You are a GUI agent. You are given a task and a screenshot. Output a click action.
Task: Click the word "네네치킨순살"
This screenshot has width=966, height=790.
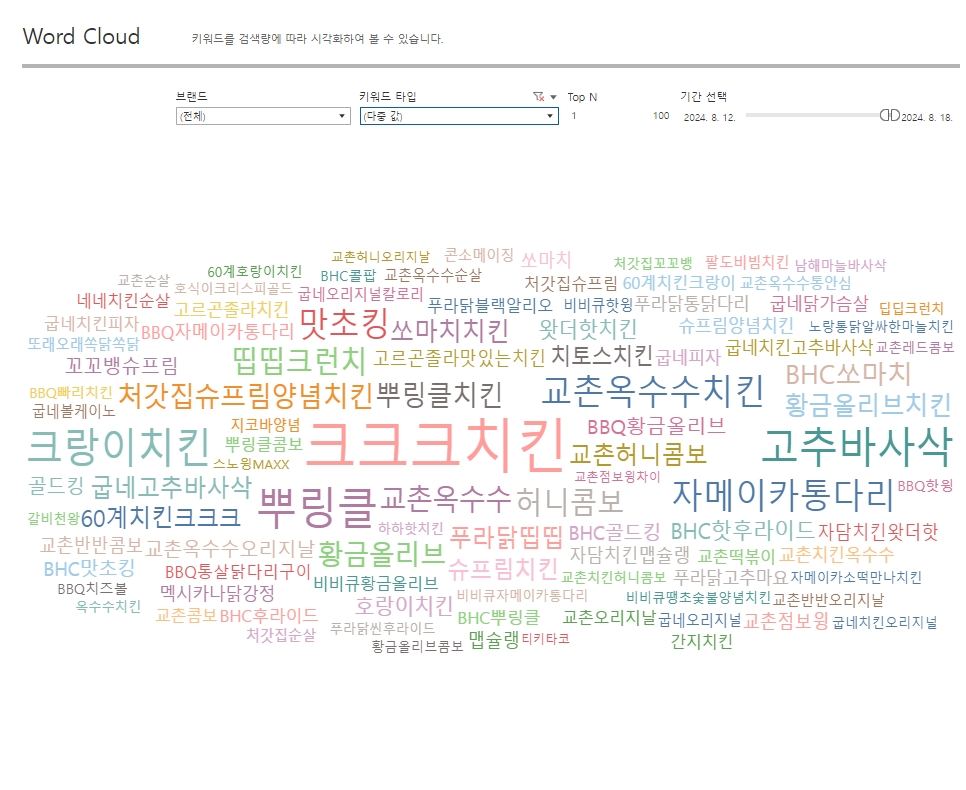click(123, 301)
